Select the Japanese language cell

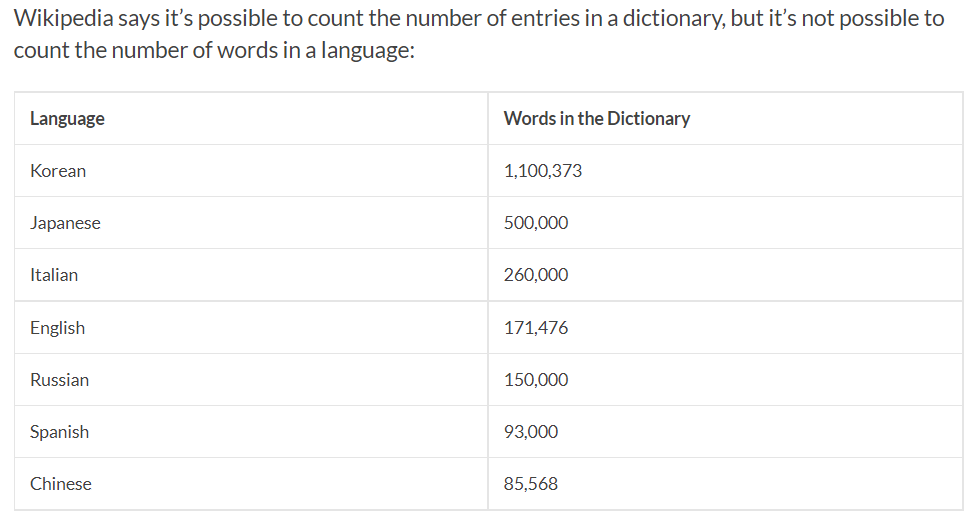pos(65,223)
